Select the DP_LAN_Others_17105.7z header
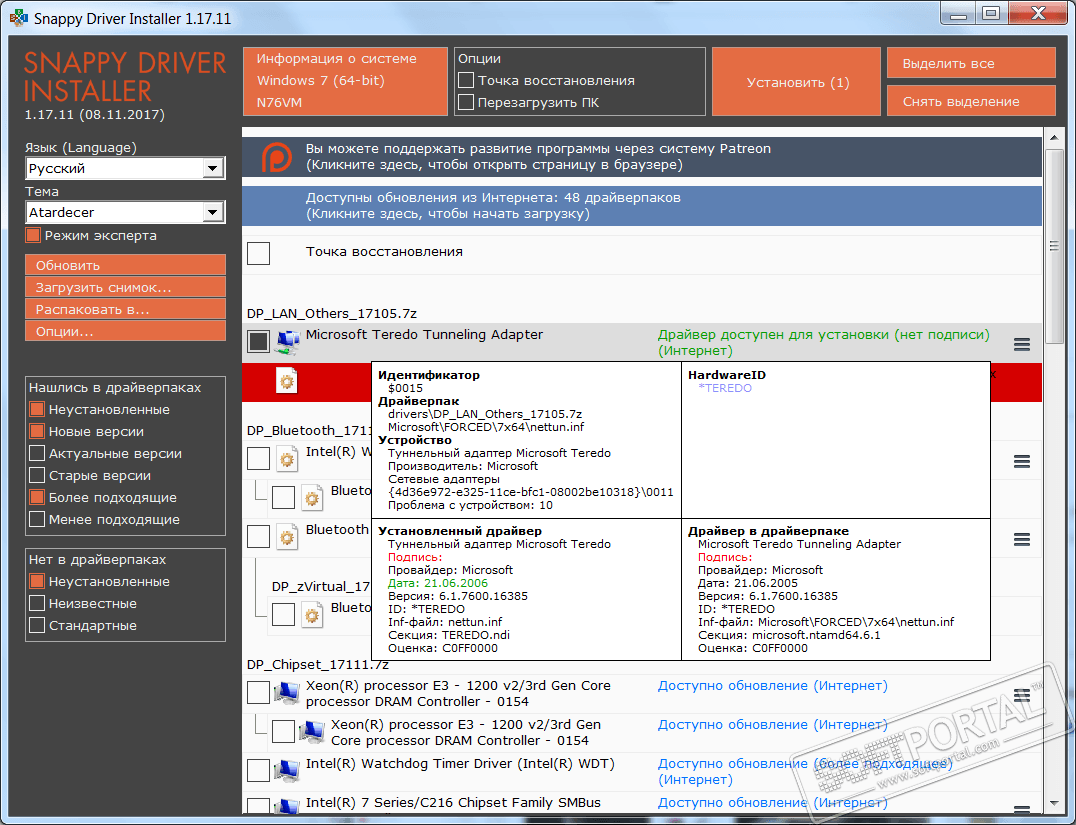The width and height of the screenshot is (1076, 825). (332, 314)
